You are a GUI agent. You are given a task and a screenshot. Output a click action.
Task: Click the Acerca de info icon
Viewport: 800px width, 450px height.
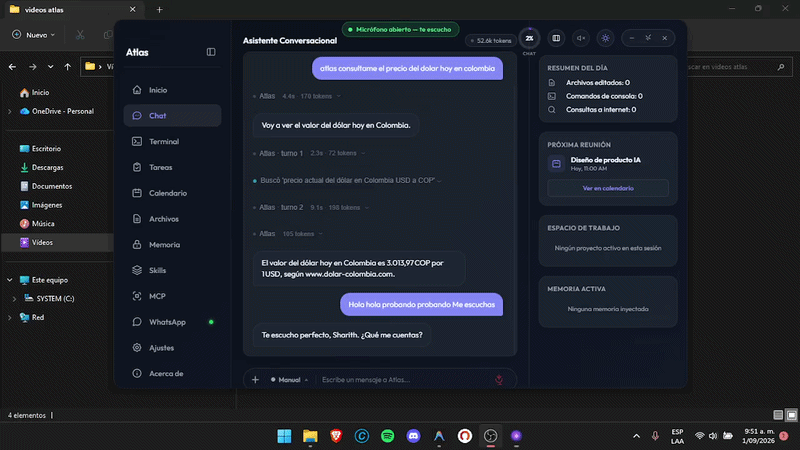pos(137,373)
